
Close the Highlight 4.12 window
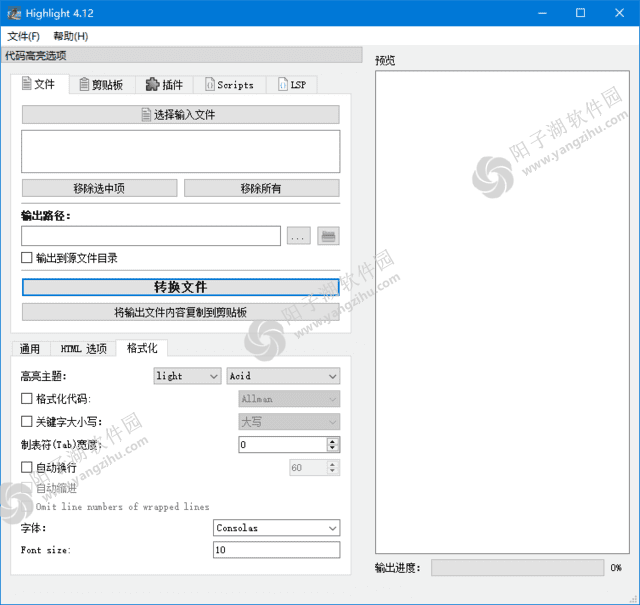[619, 13]
